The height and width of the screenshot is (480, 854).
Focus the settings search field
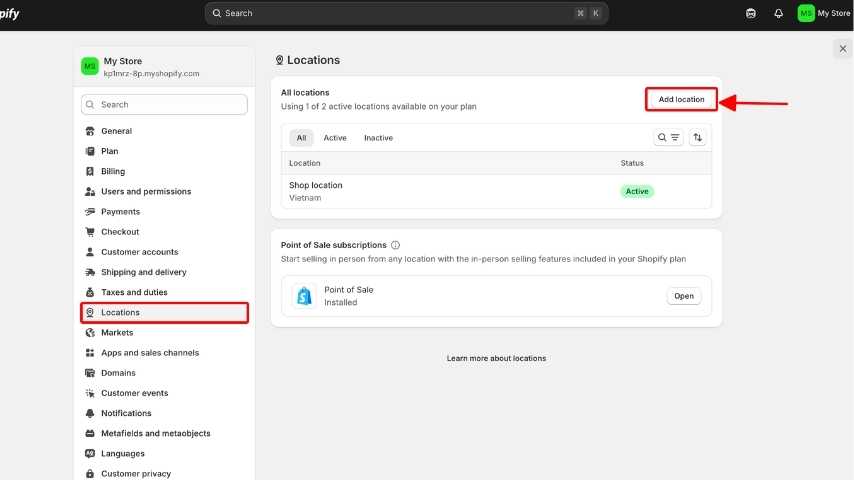[164, 105]
